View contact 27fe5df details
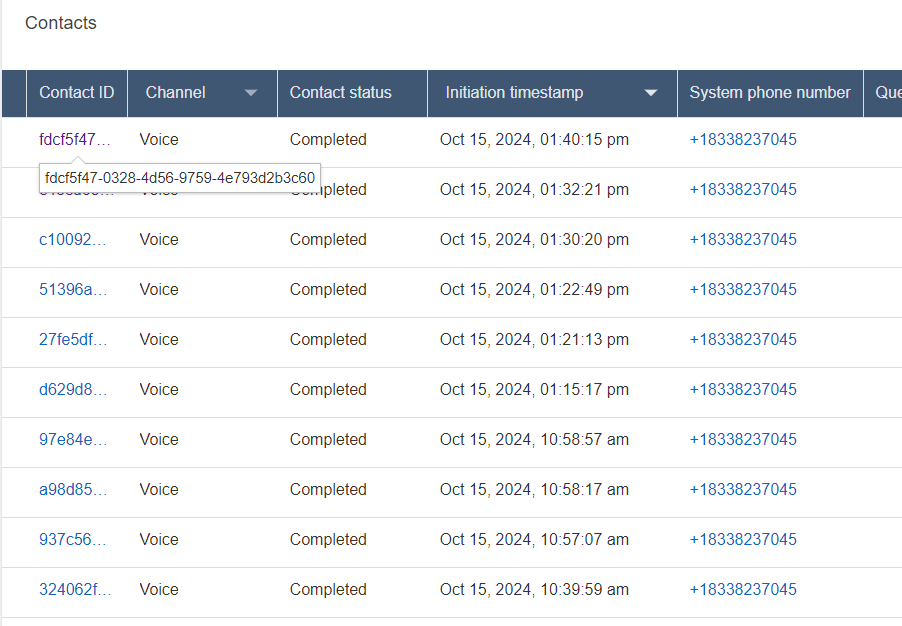The height and width of the screenshot is (626, 902). (75, 340)
